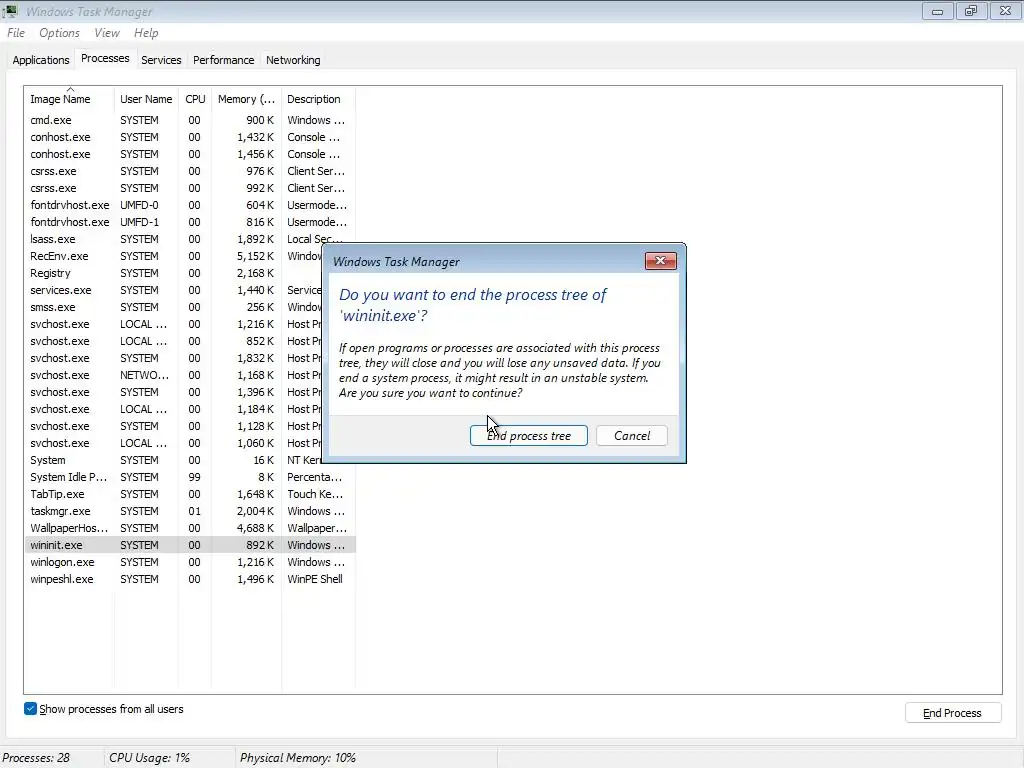
Task: Select the lsass.exe process
Action: pyautogui.click(x=190, y=239)
